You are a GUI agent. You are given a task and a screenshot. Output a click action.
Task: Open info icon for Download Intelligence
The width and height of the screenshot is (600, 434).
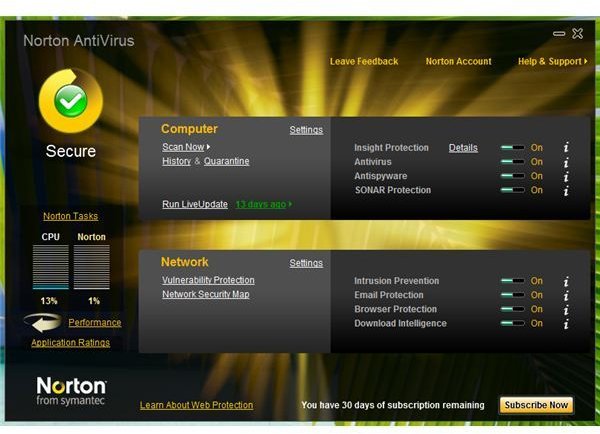[x=566, y=324]
